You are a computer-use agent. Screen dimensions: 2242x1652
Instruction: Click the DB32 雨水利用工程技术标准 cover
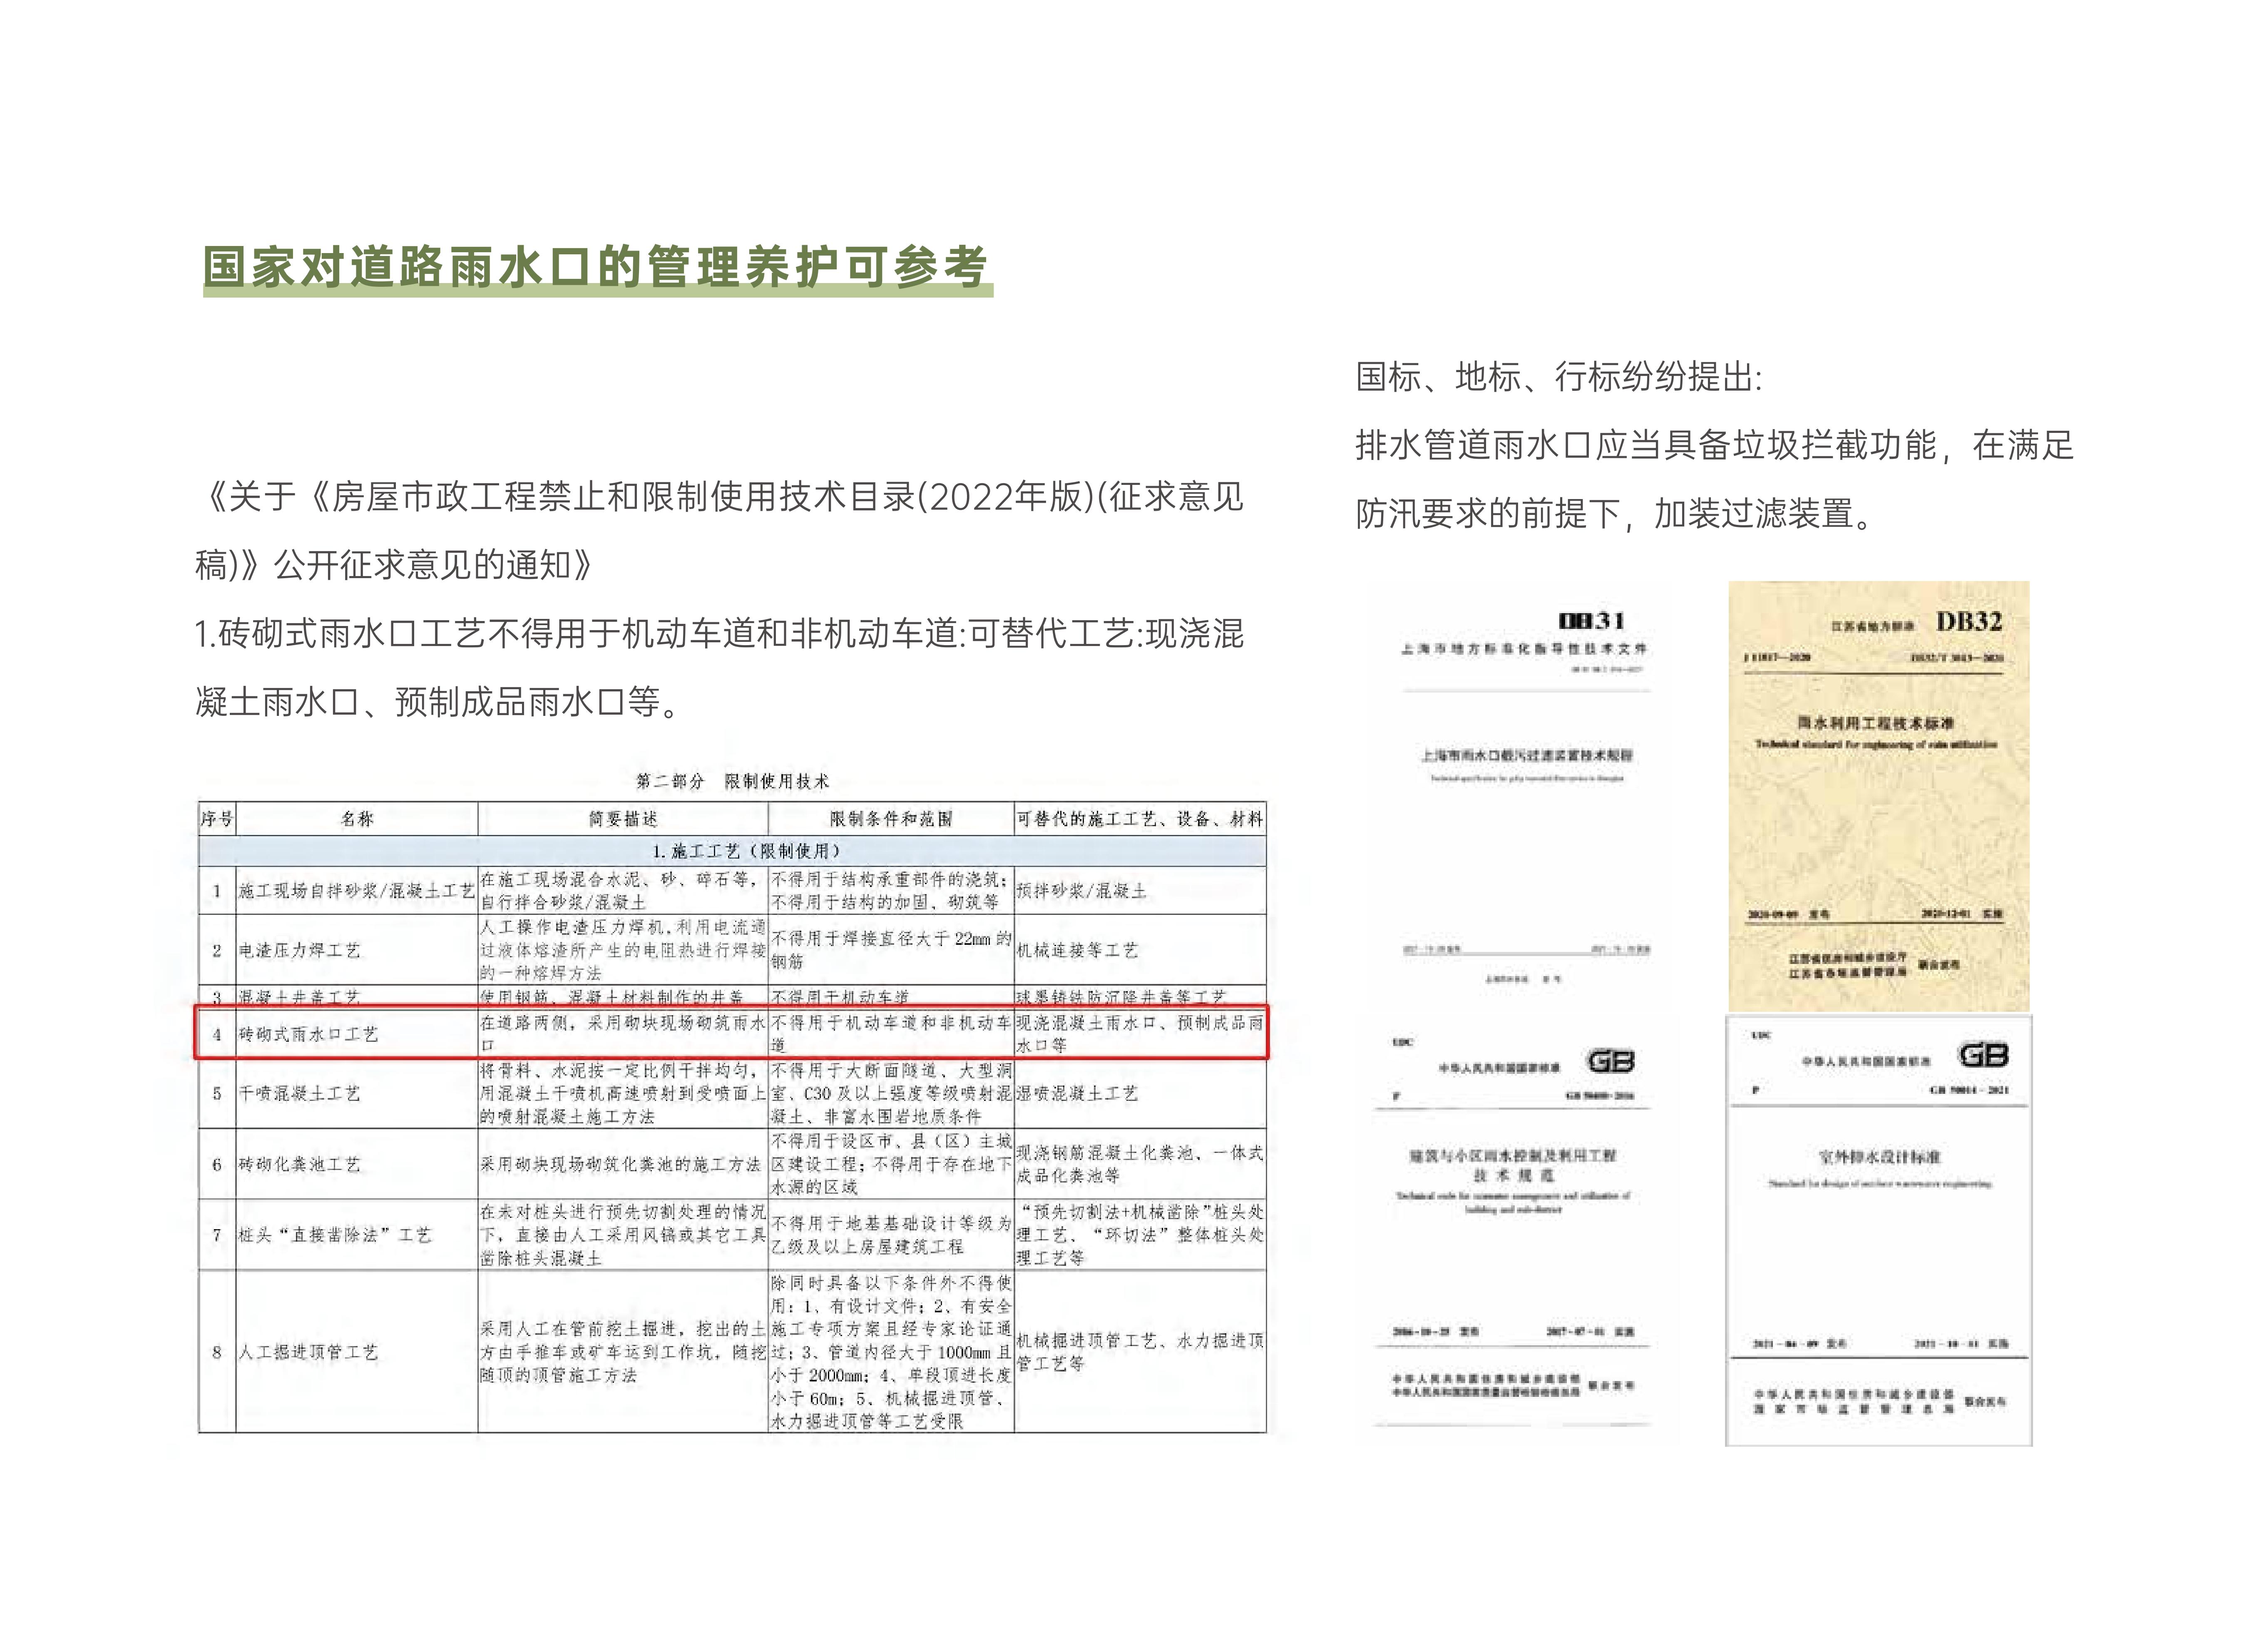click(1878, 796)
